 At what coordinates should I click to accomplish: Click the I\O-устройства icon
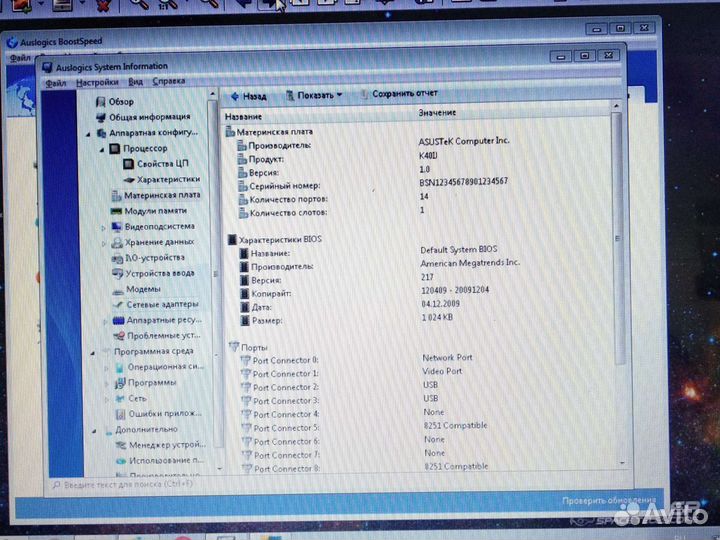(x=118, y=259)
